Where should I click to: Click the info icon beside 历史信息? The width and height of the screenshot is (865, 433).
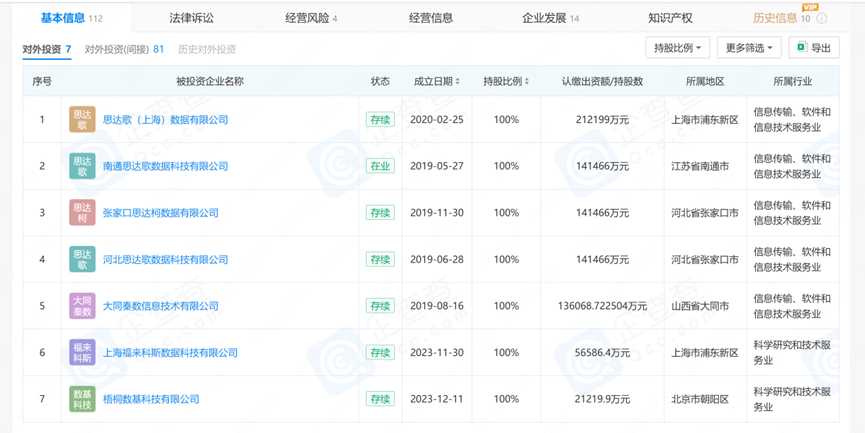[x=821, y=19]
